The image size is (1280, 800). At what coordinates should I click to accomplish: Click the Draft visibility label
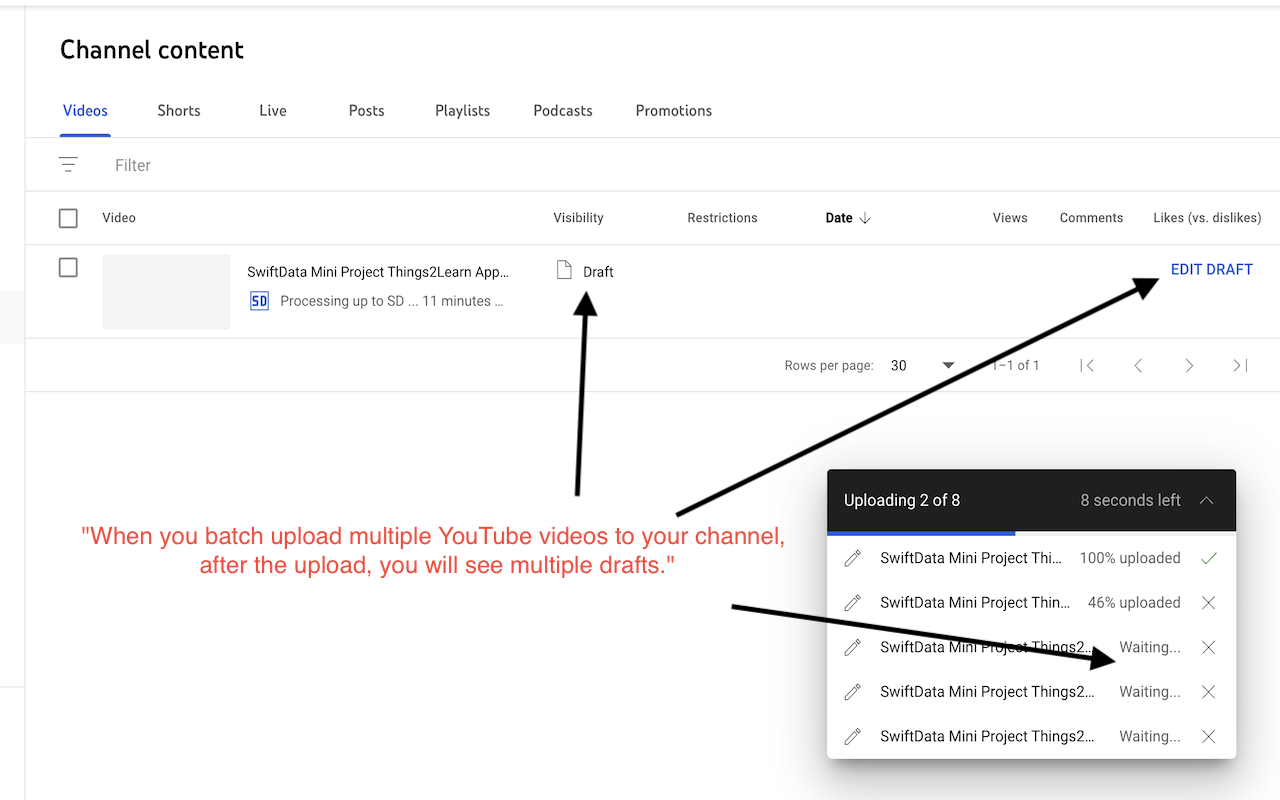(598, 272)
